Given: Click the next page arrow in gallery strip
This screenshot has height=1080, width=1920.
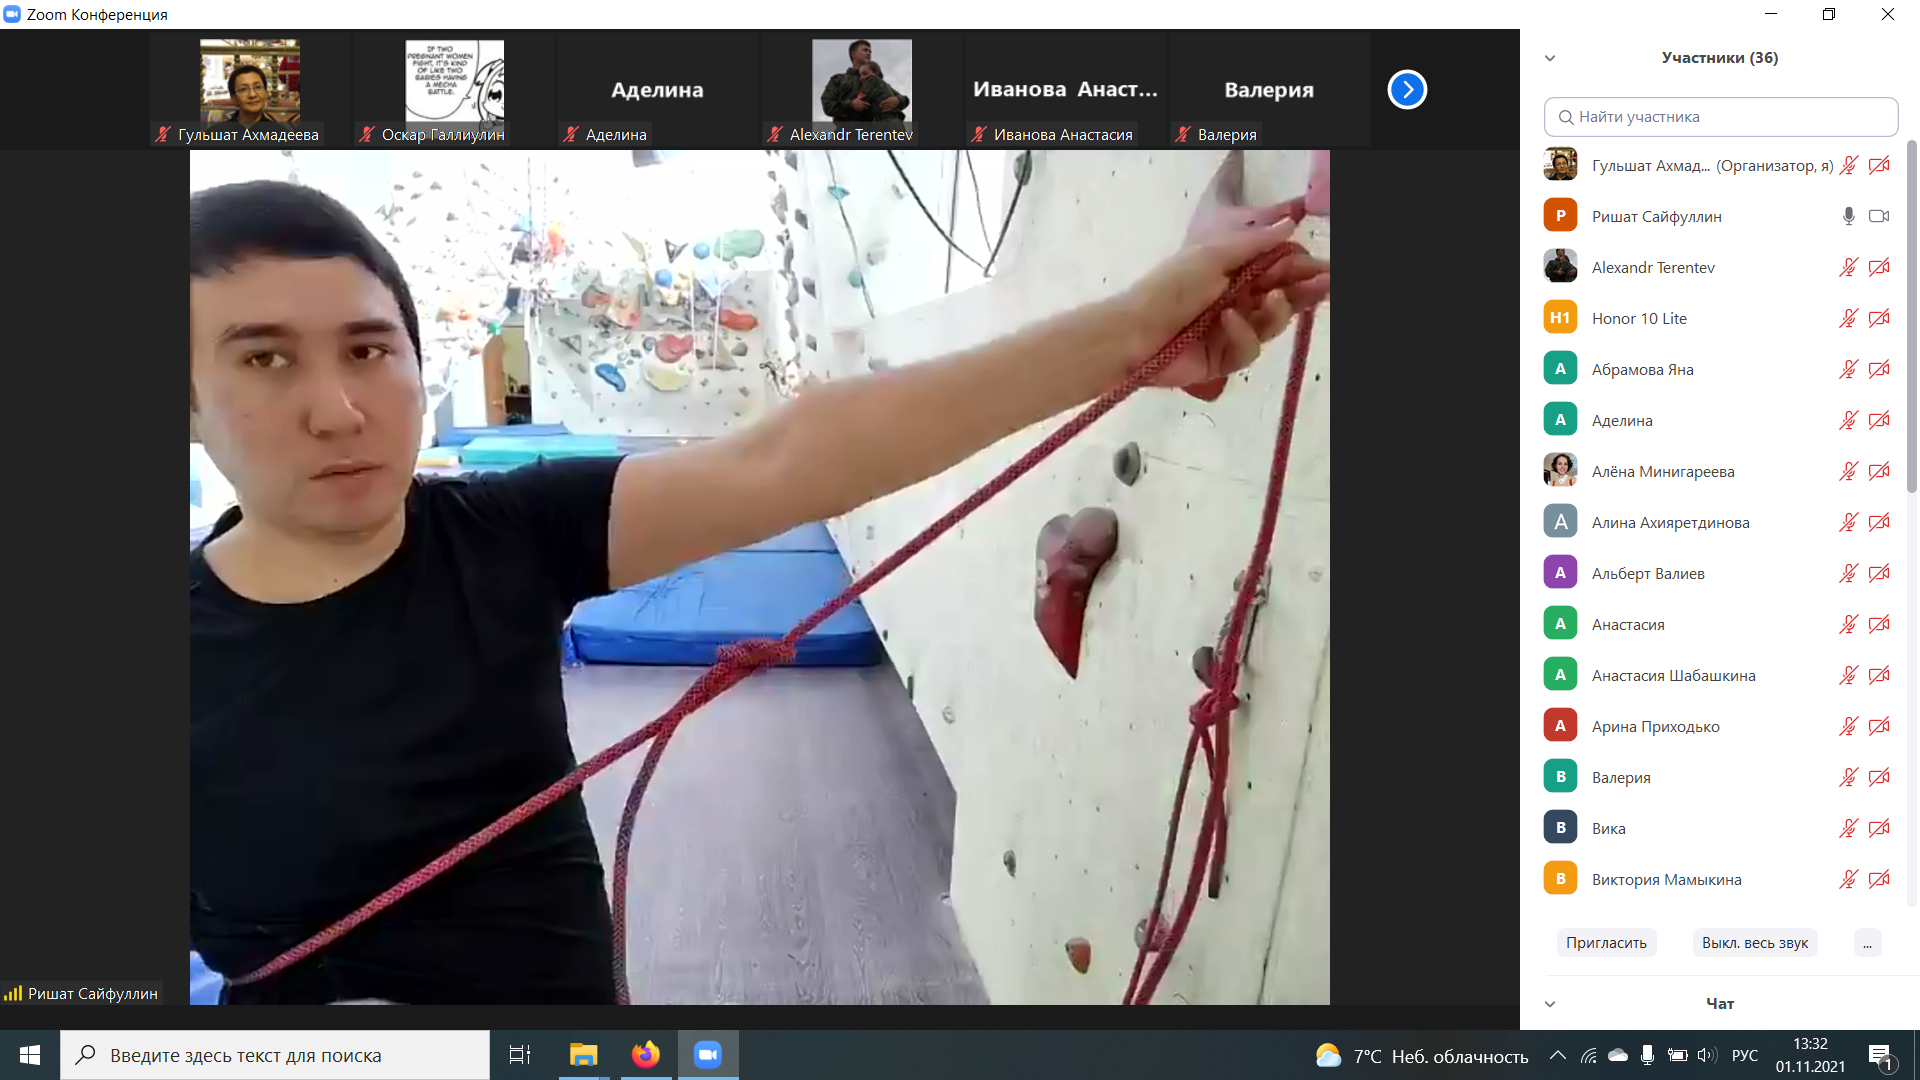Looking at the screenshot, I should pyautogui.click(x=1407, y=90).
